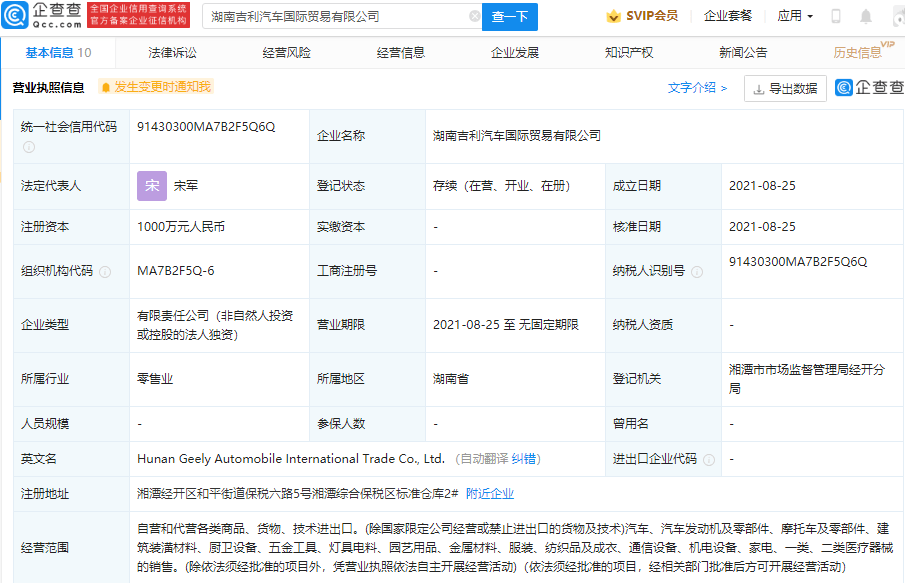The image size is (905, 583).
Task: Click region value 湖南省
Action: (451, 379)
